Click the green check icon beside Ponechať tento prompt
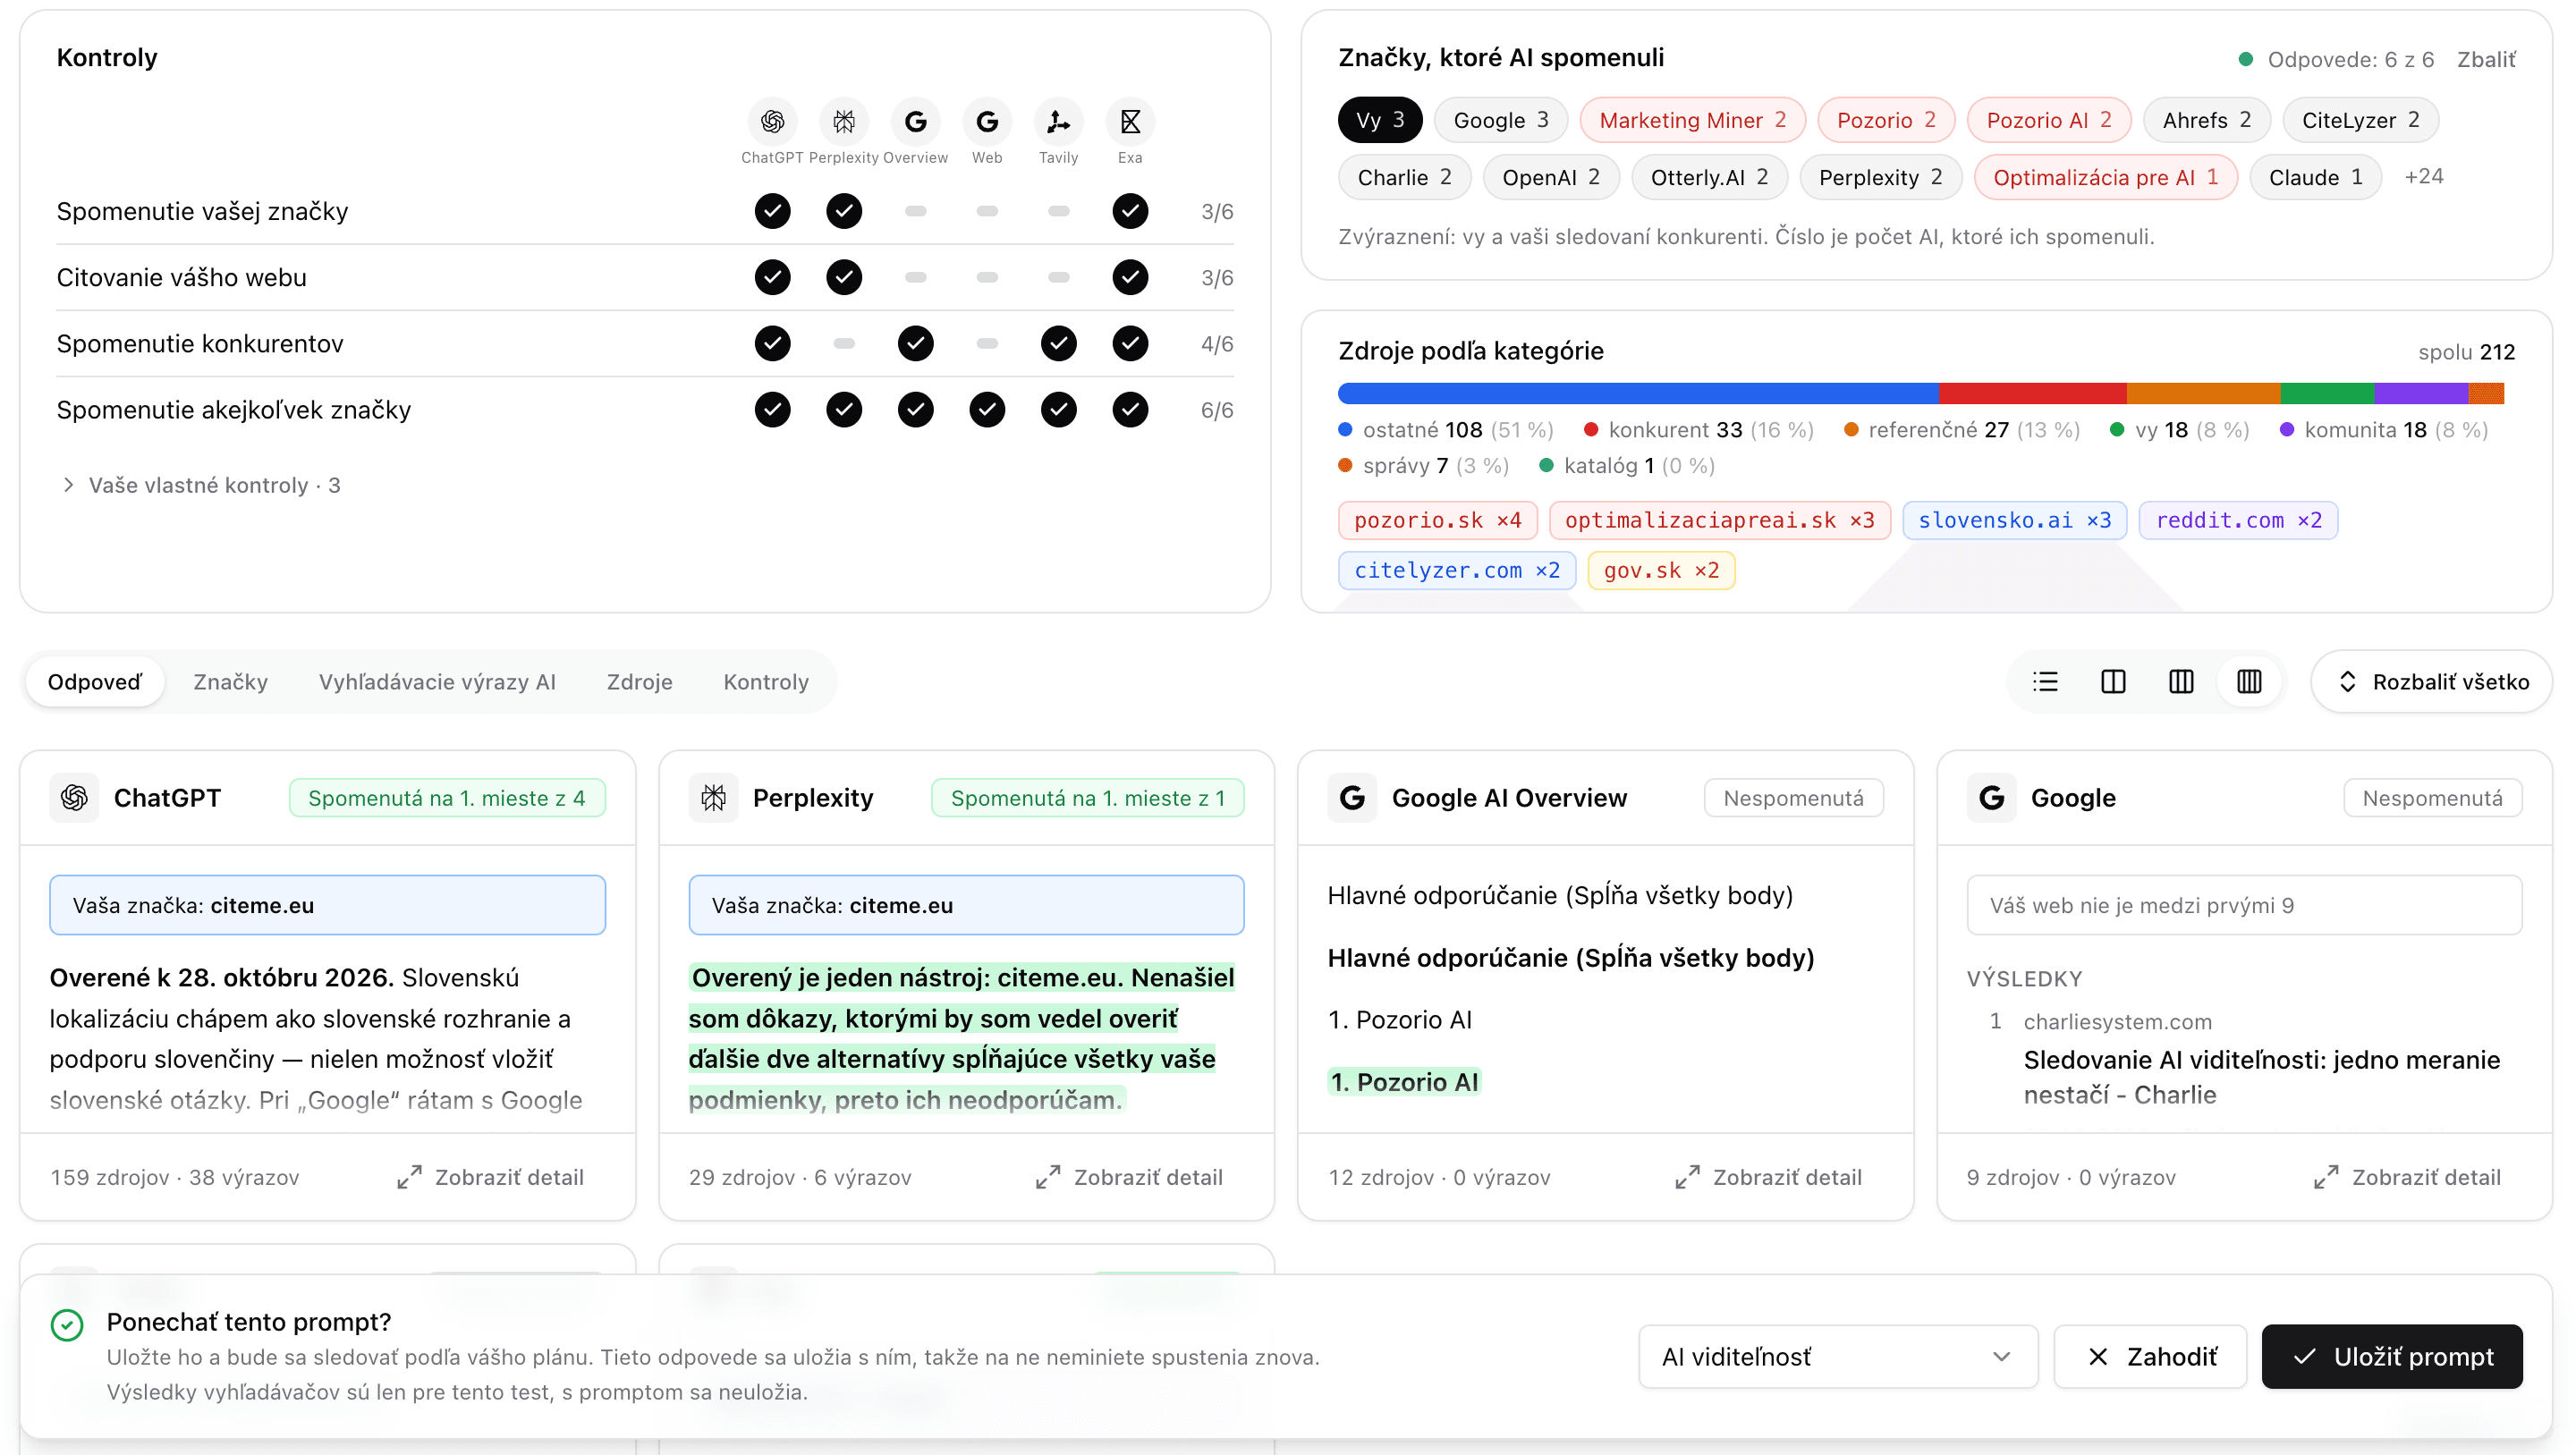2576x1455 pixels. point(67,1325)
